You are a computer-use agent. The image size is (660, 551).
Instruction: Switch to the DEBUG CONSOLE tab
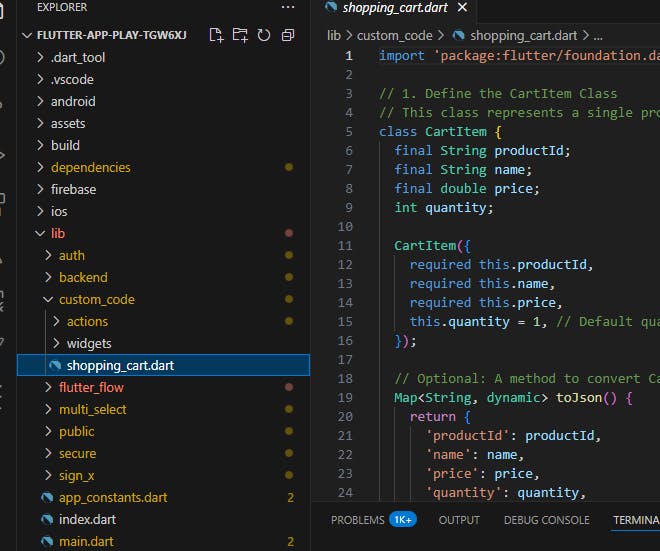point(546,520)
